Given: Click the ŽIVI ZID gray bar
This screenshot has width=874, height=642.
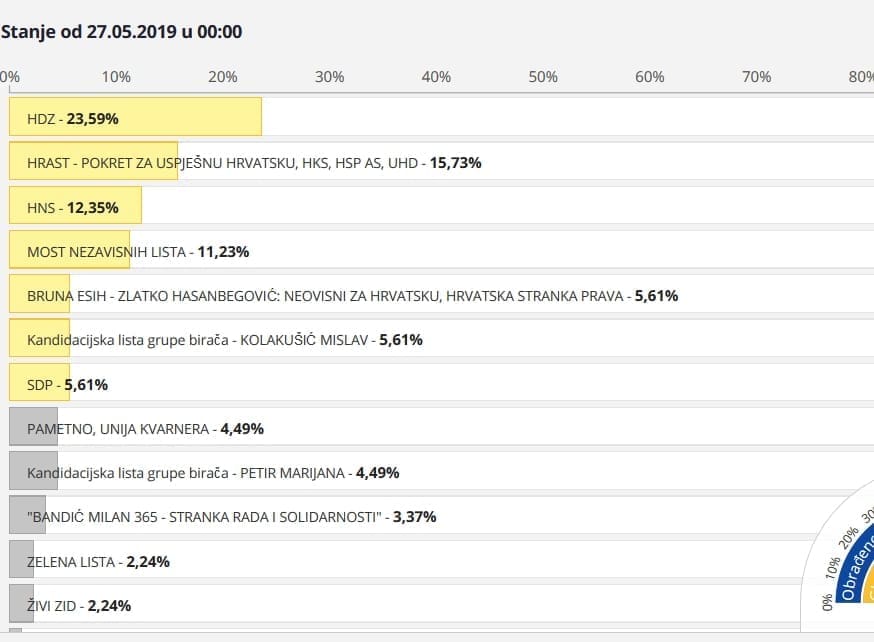Looking at the screenshot, I should point(21,605).
